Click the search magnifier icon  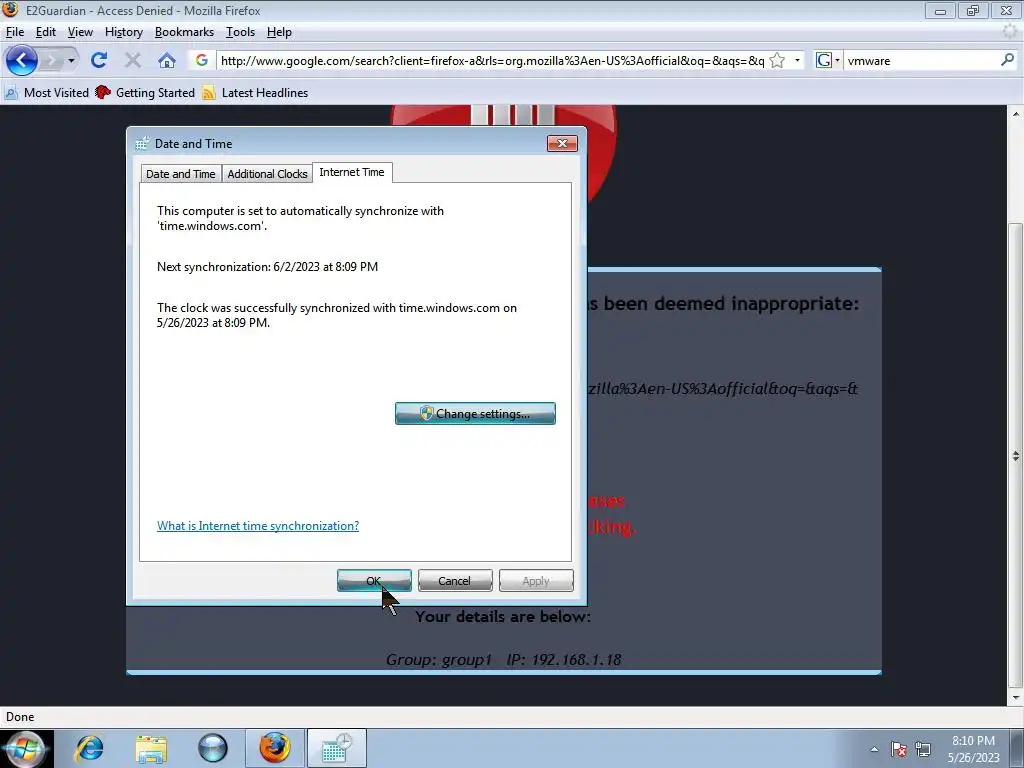click(1007, 60)
